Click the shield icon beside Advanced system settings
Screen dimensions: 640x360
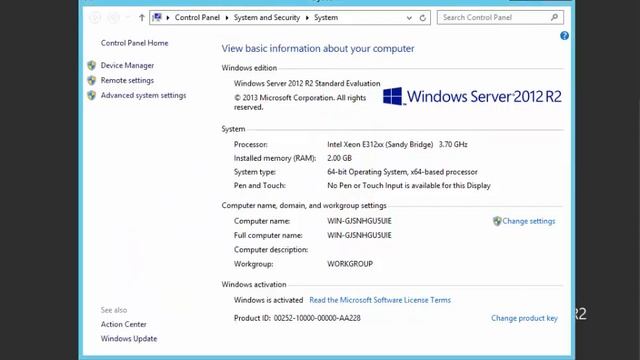(91, 96)
